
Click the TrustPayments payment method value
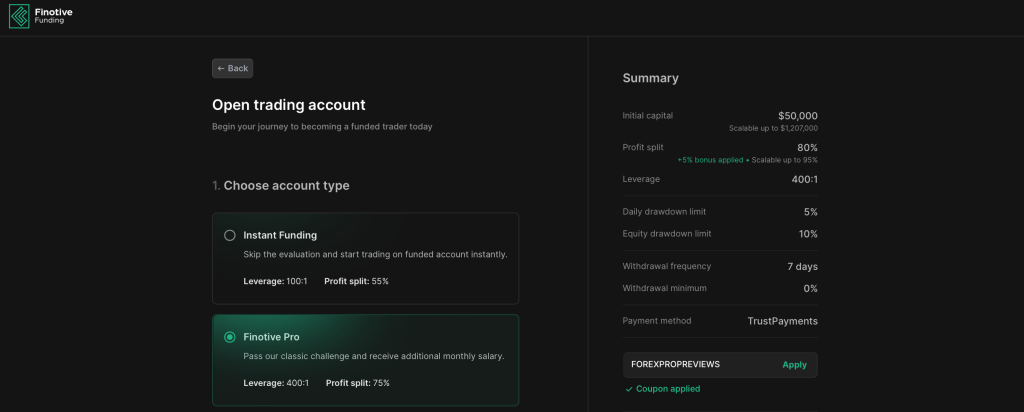click(x=782, y=321)
